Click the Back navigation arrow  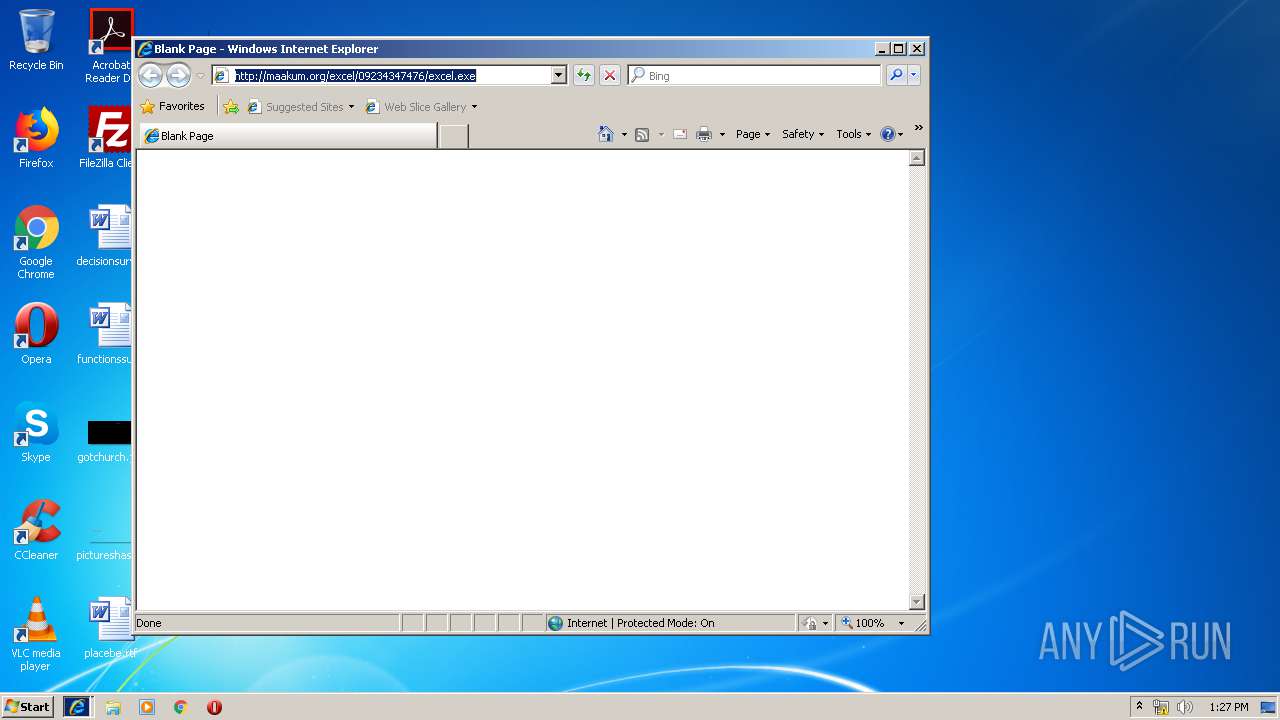pos(150,75)
